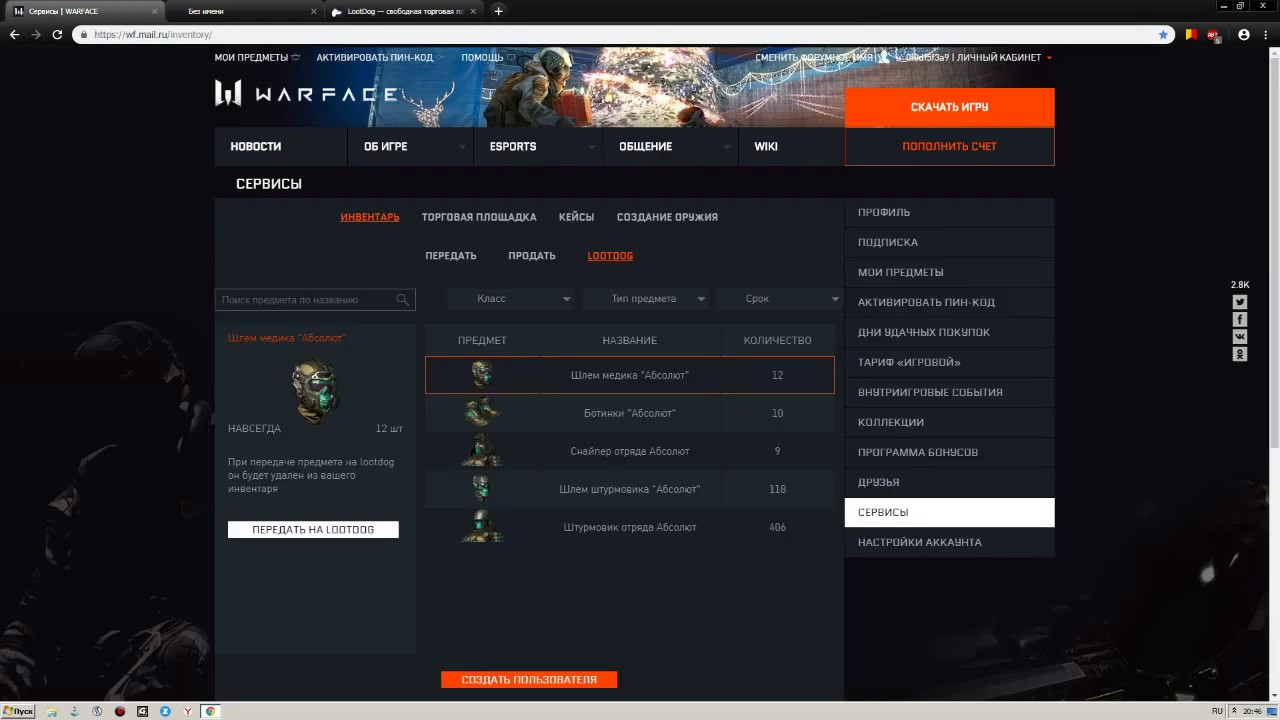1280x720 pixels.
Task: Select the LOOTDOG sub-tab
Action: [610, 256]
